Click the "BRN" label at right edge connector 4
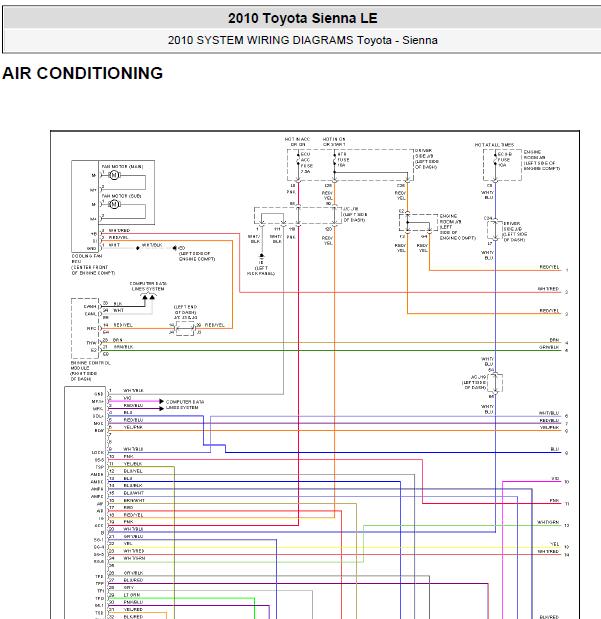 pyautogui.click(x=554, y=340)
